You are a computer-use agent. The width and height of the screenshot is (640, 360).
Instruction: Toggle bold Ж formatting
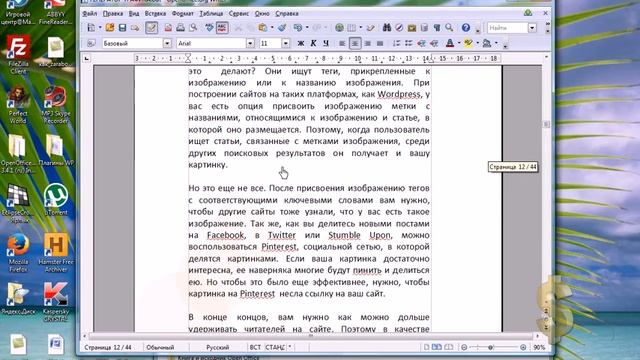301,43
